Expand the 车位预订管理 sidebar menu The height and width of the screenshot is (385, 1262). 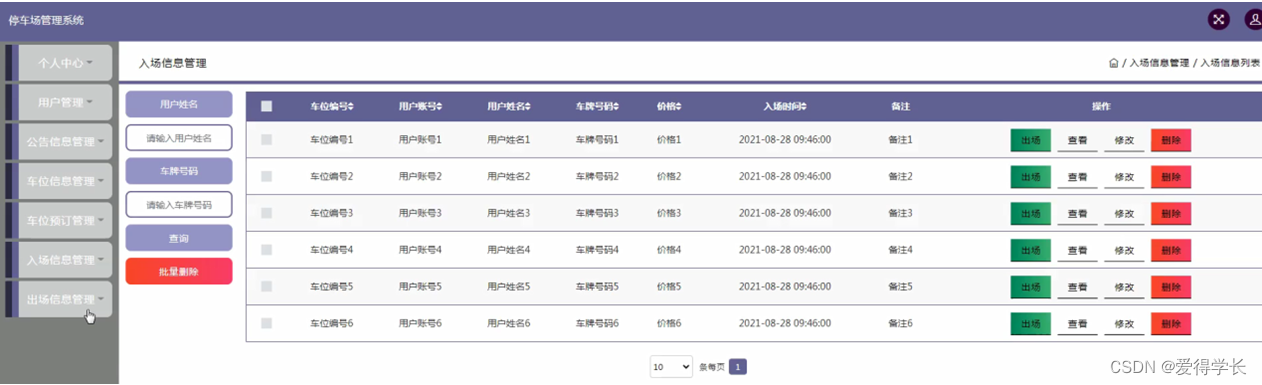click(65, 220)
